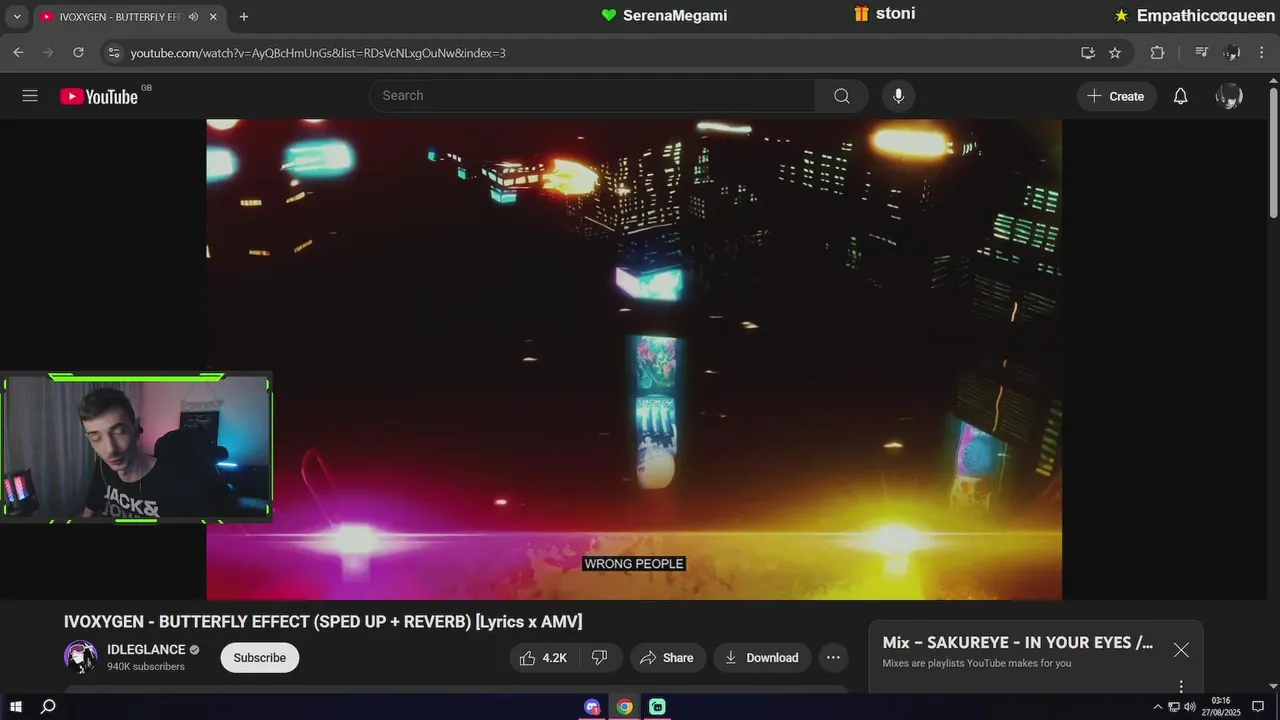Dislike the video with thumbs down

pos(600,658)
